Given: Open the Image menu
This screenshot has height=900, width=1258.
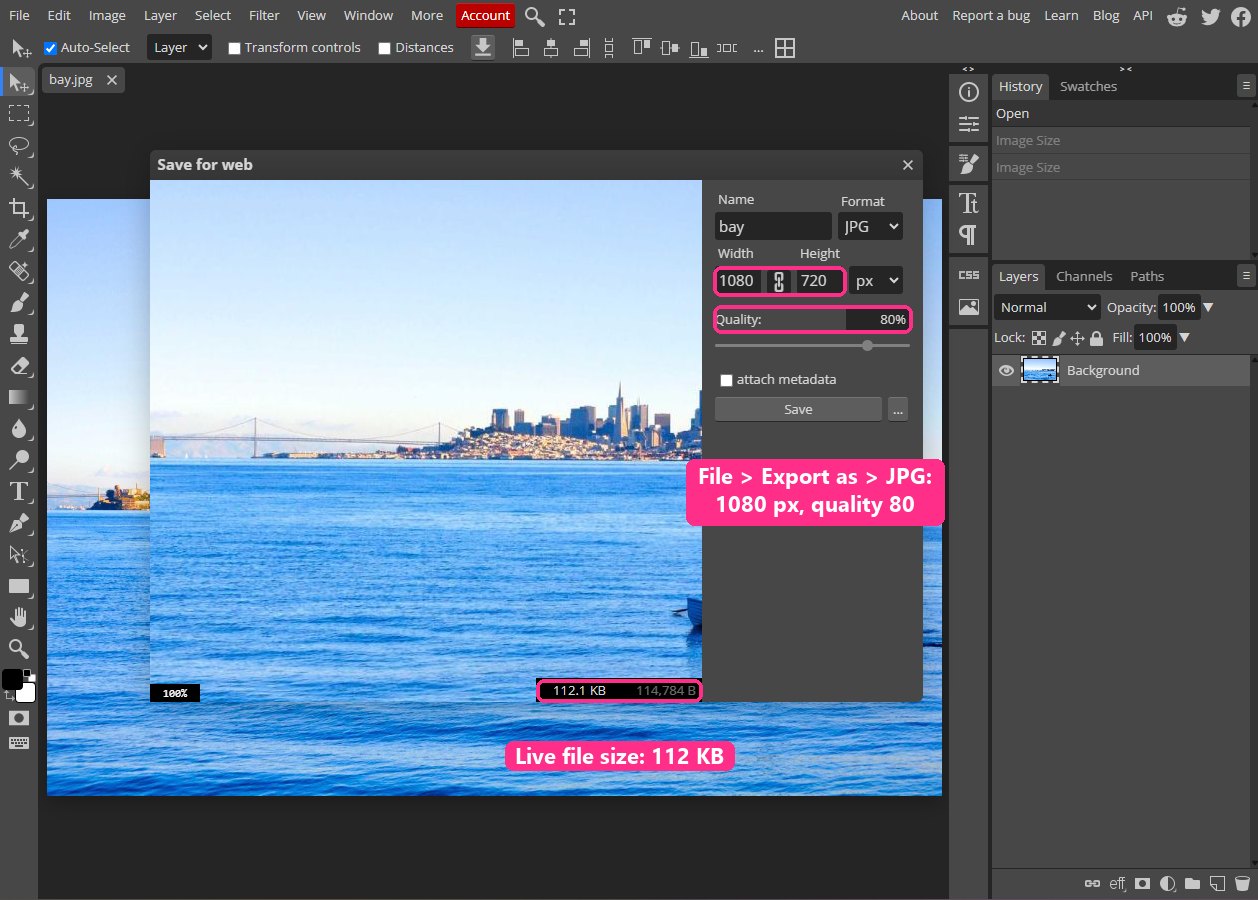Looking at the screenshot, I should [x=107, y=16].
